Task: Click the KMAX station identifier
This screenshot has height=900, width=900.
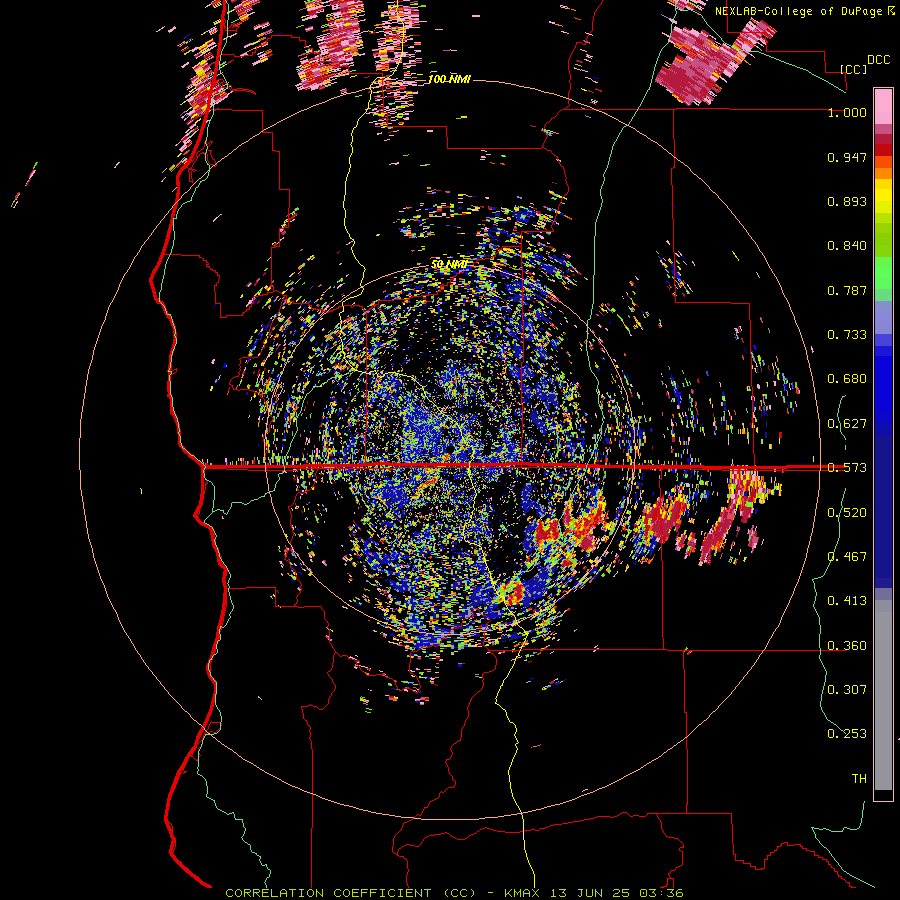Action: click(x=523, y=893)
